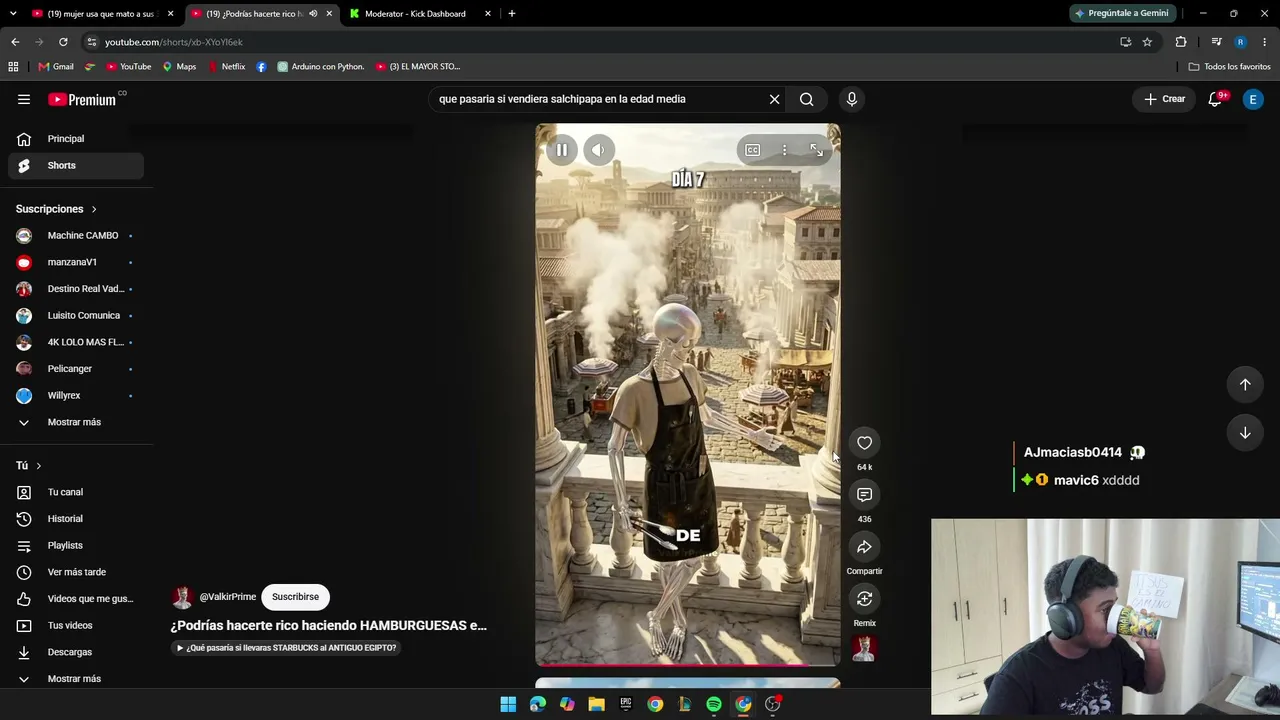The image size is (1280, 720).
Task: Open the Netflix bookmark
Action: 226,67
